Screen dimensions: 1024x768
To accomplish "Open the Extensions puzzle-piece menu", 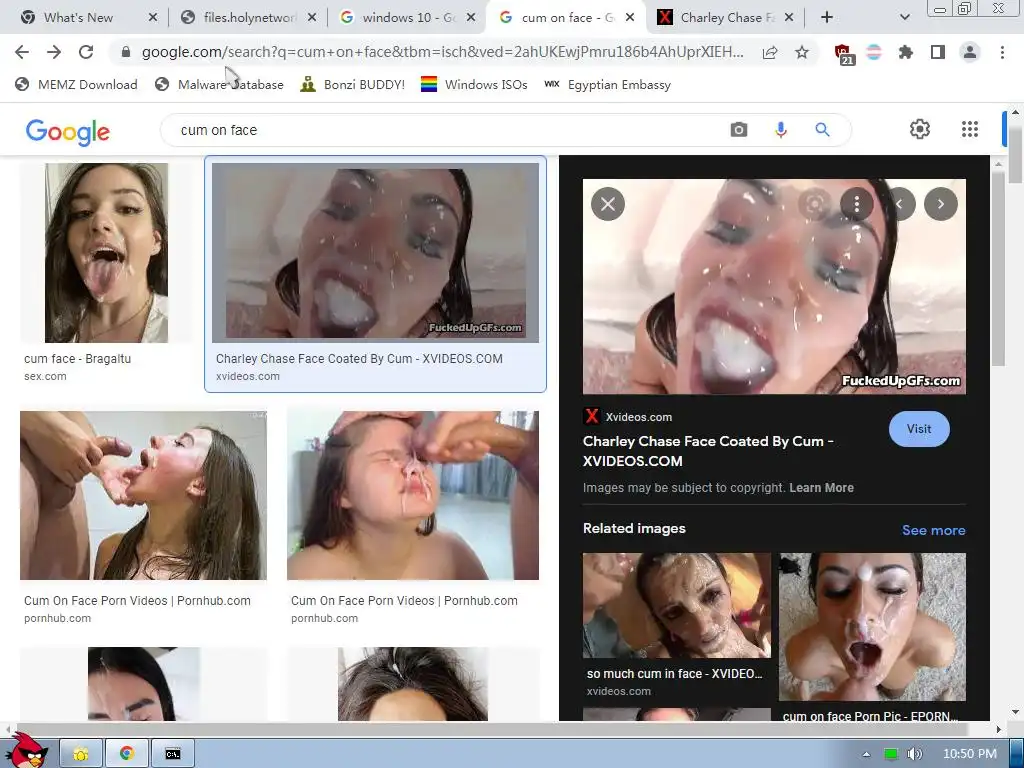I will pyautogui.click(x=906, y=52).
